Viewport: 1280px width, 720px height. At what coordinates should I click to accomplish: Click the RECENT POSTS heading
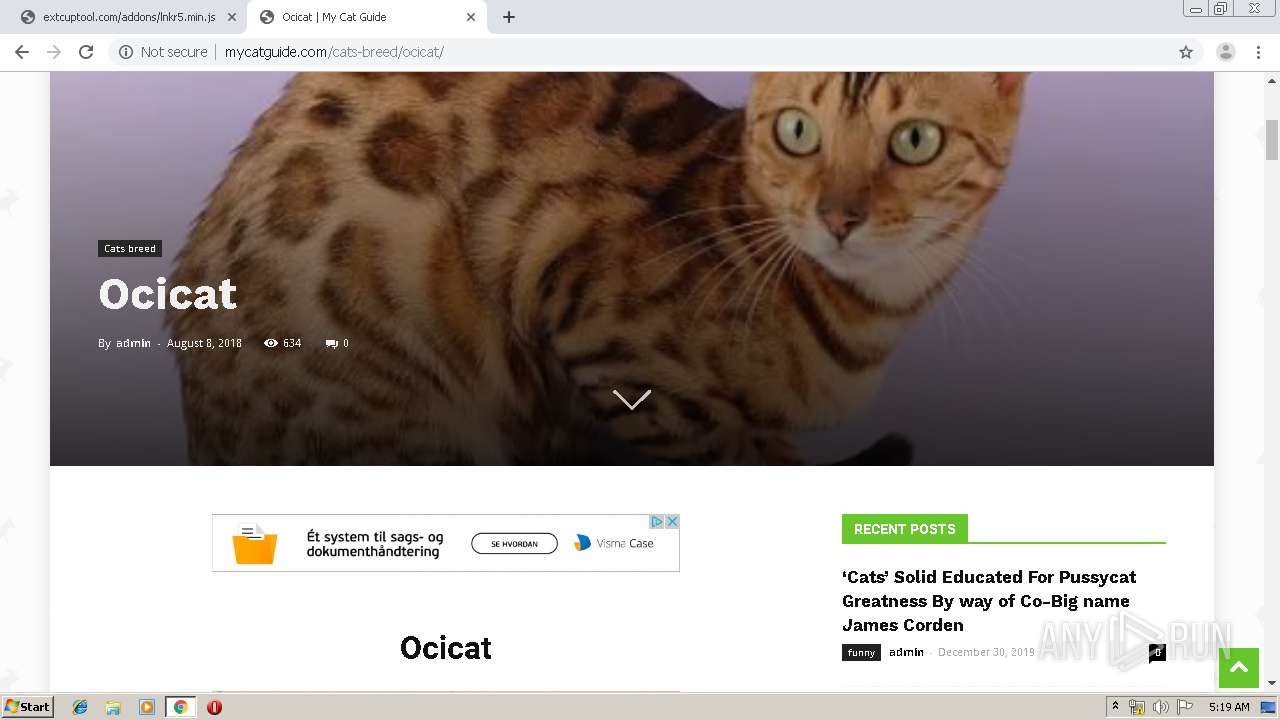click(904, 529)
